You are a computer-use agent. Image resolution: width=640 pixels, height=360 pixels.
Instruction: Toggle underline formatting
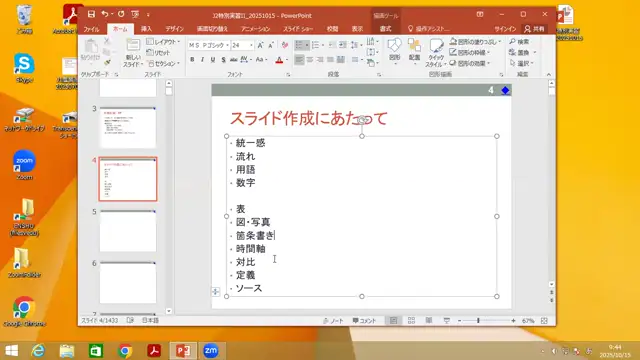pos(213,60)
